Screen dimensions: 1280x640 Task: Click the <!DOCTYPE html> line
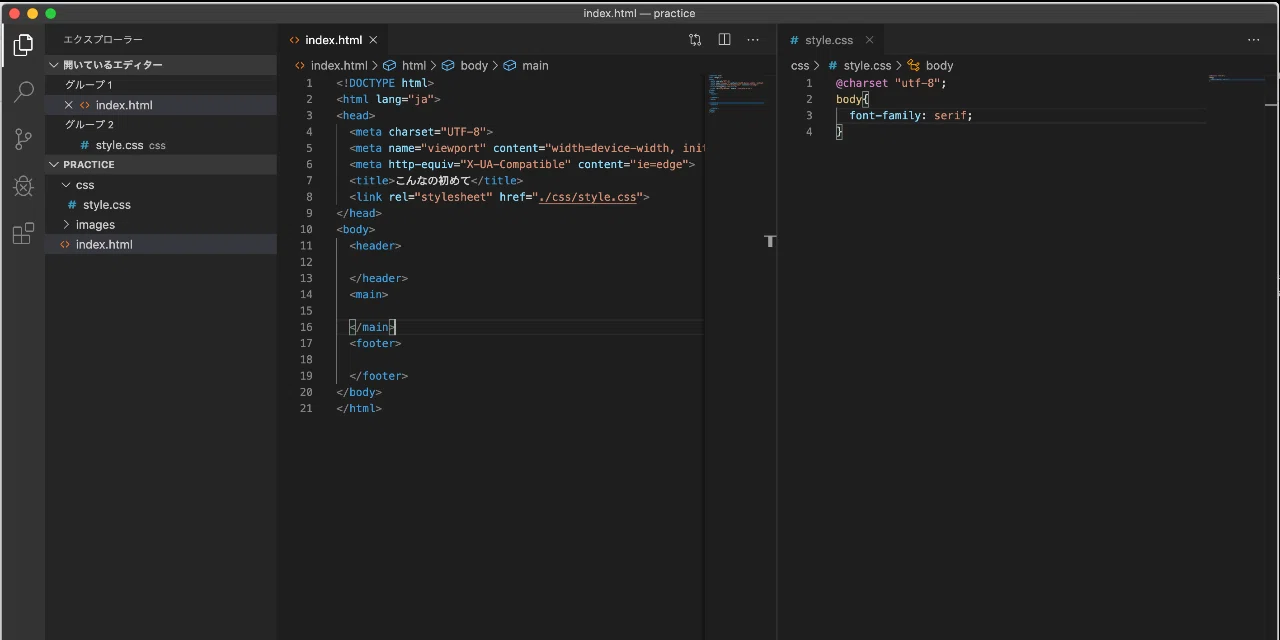[x=385, y=83]
